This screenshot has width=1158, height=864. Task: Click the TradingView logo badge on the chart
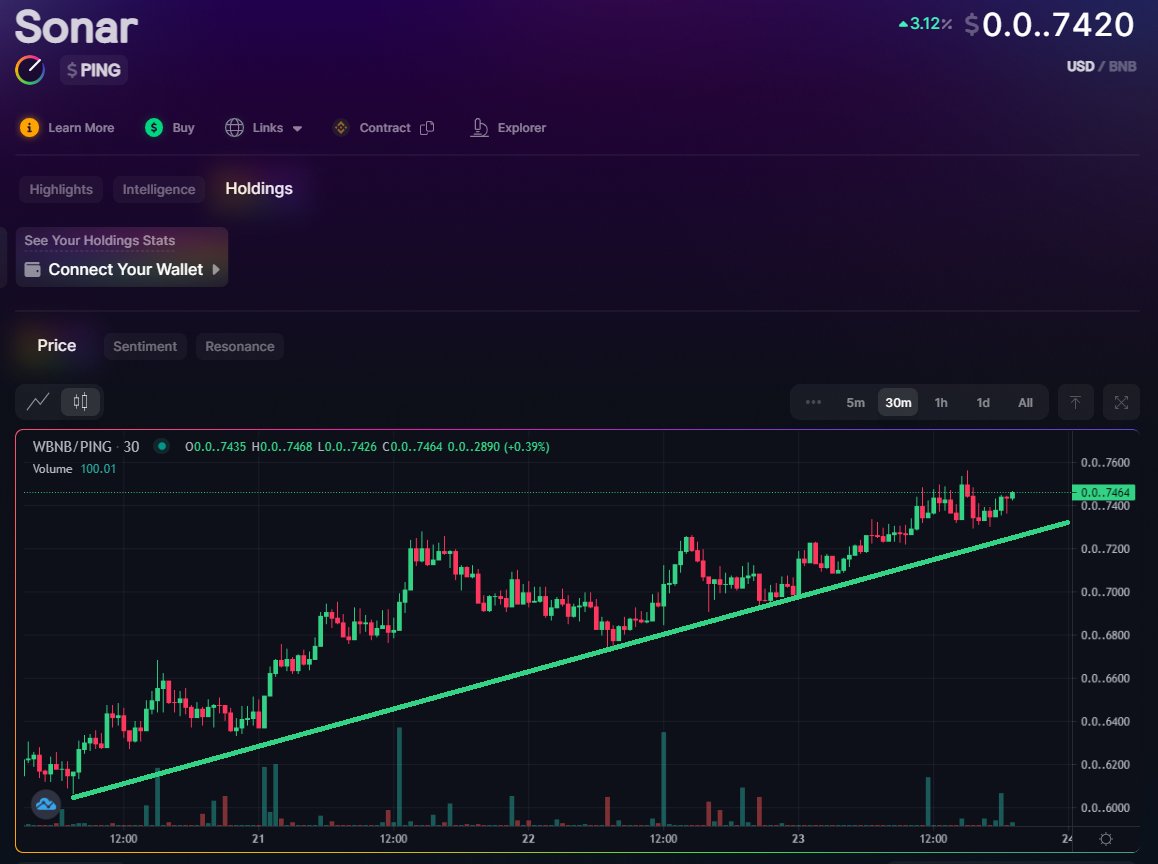point(46,804)
